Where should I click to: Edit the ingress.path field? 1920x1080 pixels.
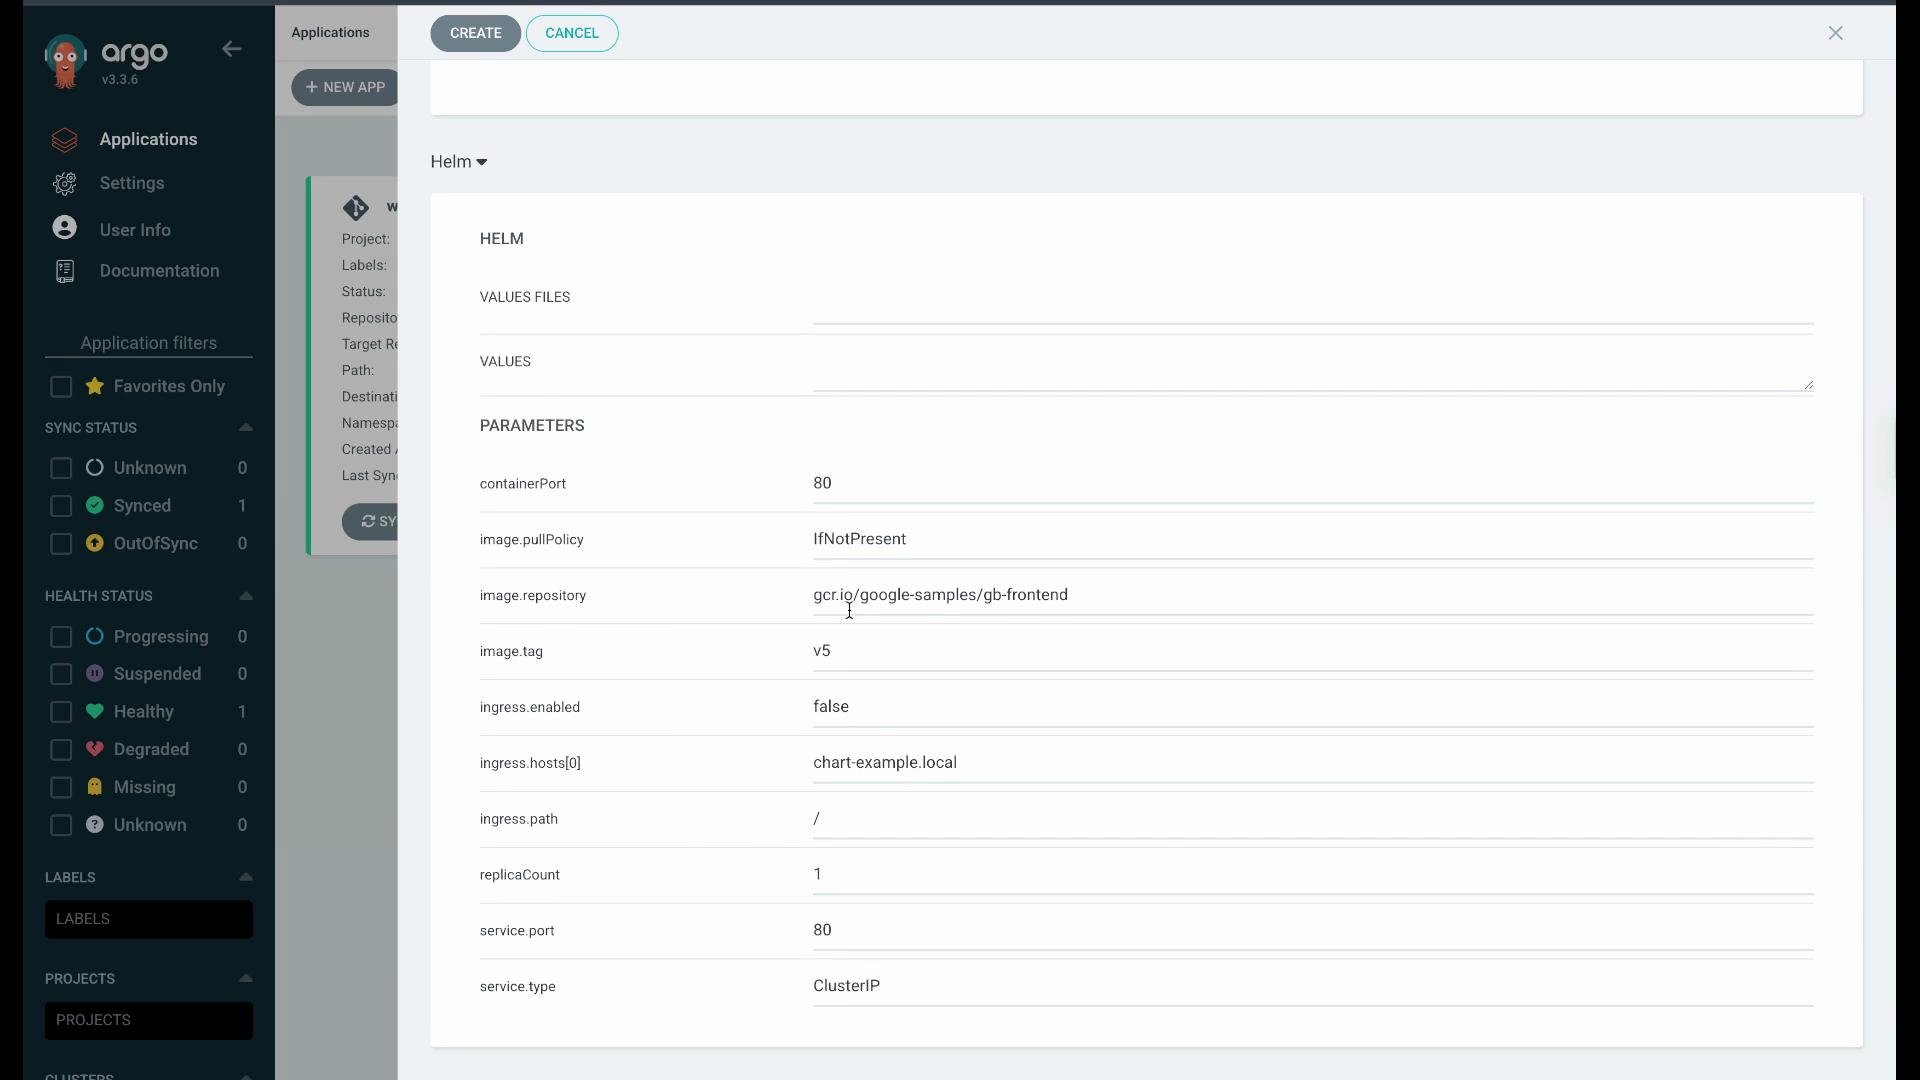[1313, 820]
